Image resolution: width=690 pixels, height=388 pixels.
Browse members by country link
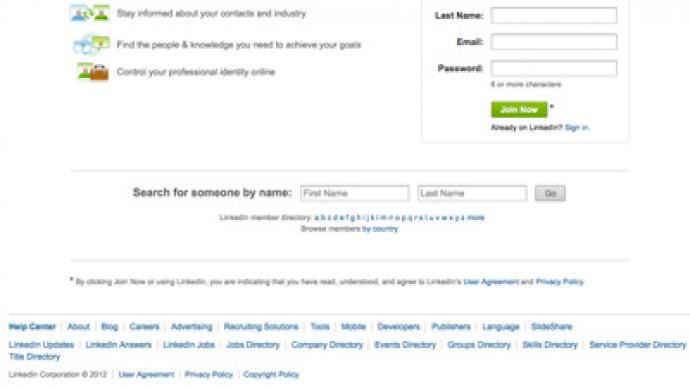[x=380, y=229]
